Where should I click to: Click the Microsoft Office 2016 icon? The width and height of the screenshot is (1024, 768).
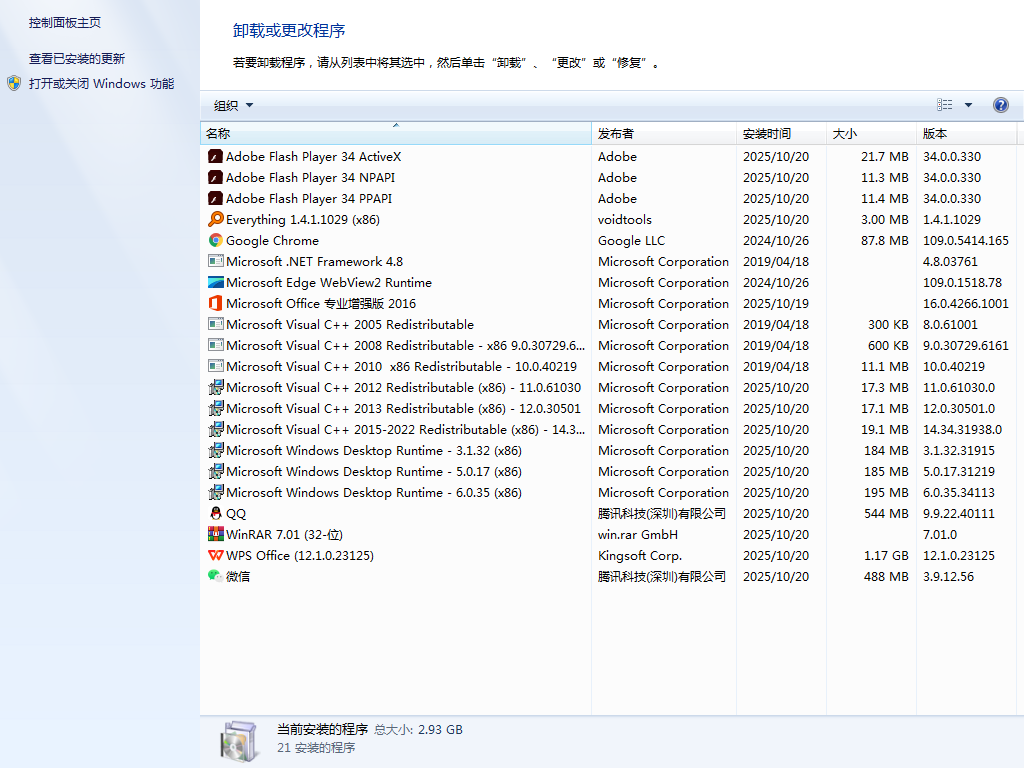(215, 303)
